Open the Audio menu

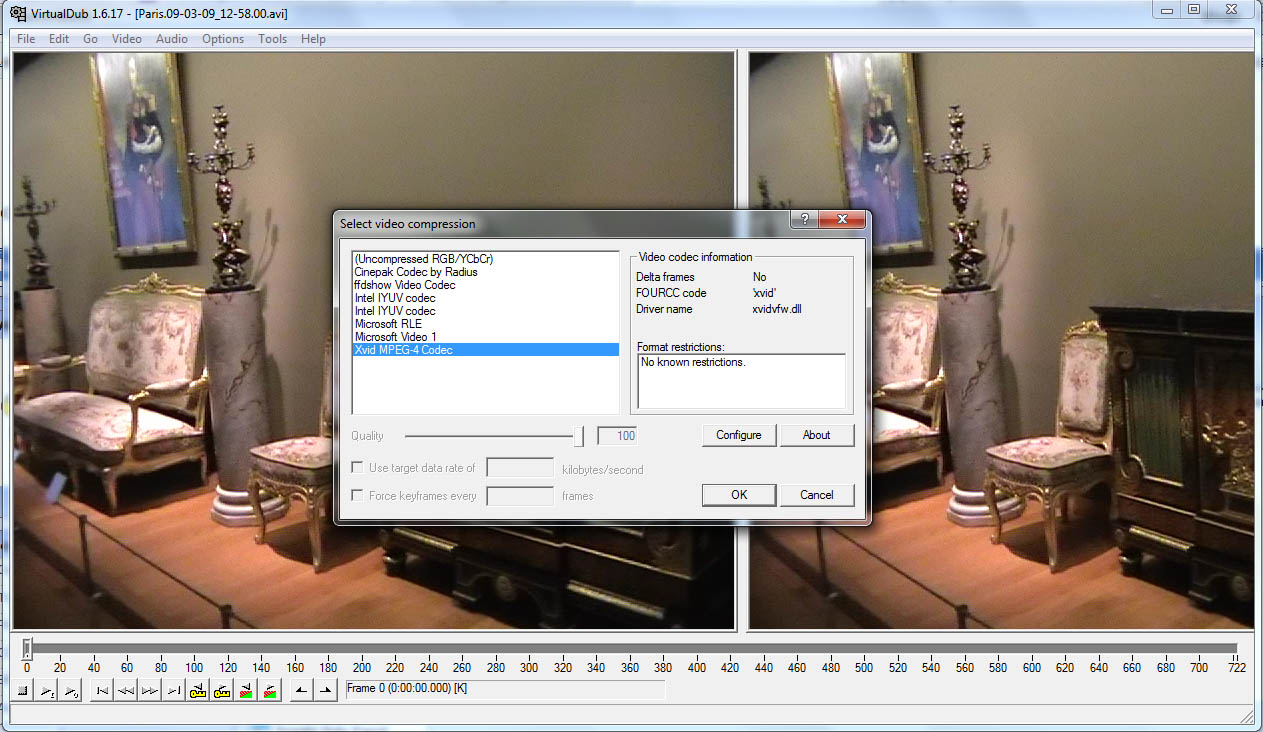pos(172,39)
